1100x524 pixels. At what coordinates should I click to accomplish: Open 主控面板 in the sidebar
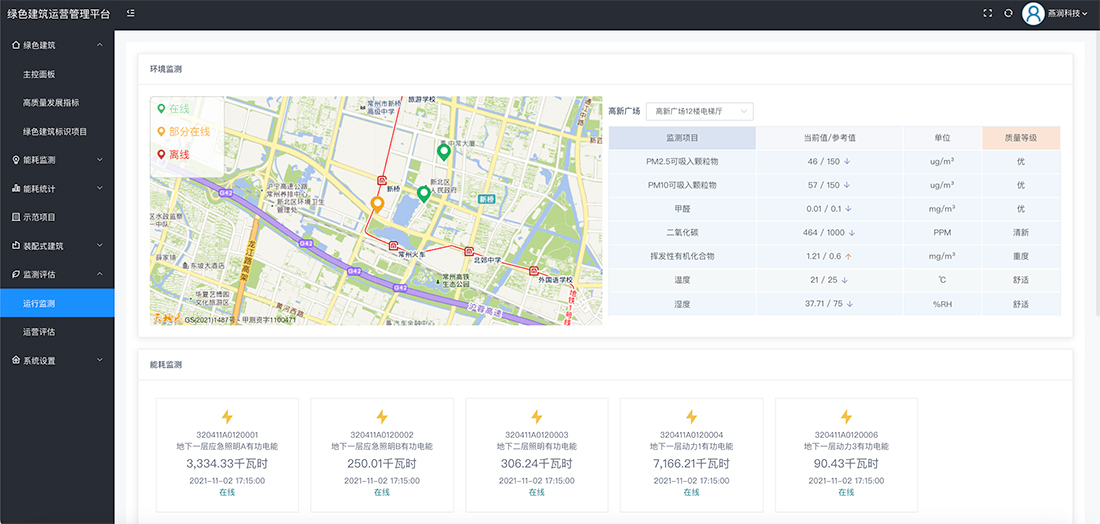39,74
